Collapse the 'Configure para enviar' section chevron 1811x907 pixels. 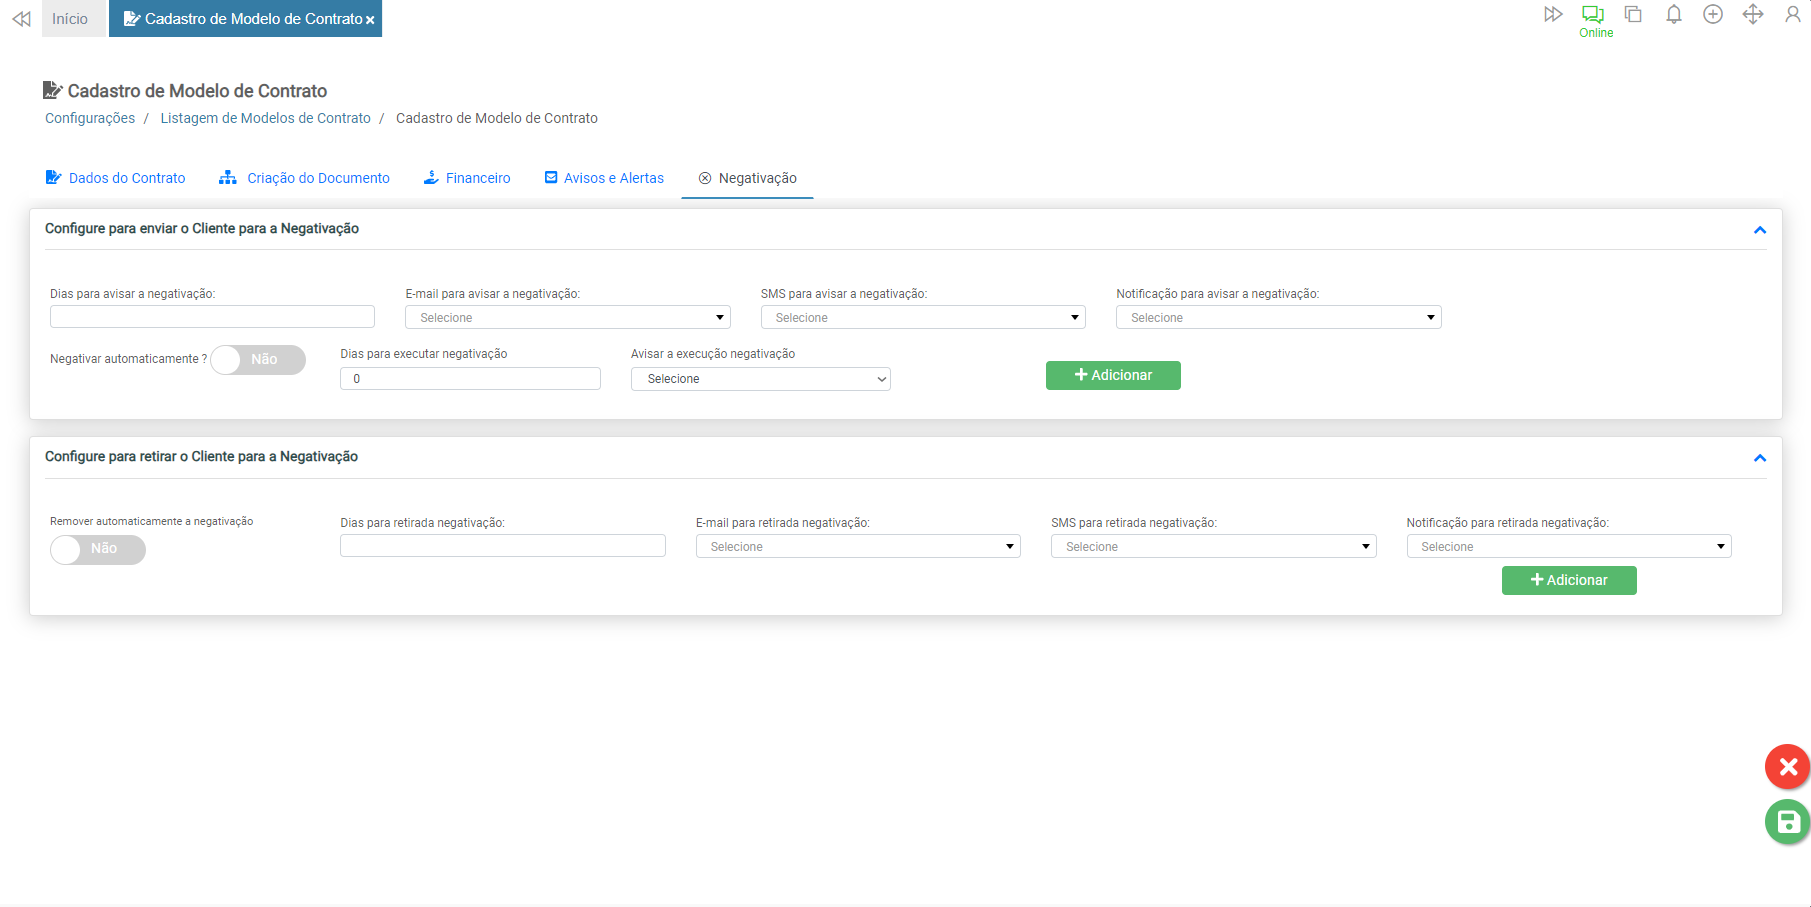1759,230
